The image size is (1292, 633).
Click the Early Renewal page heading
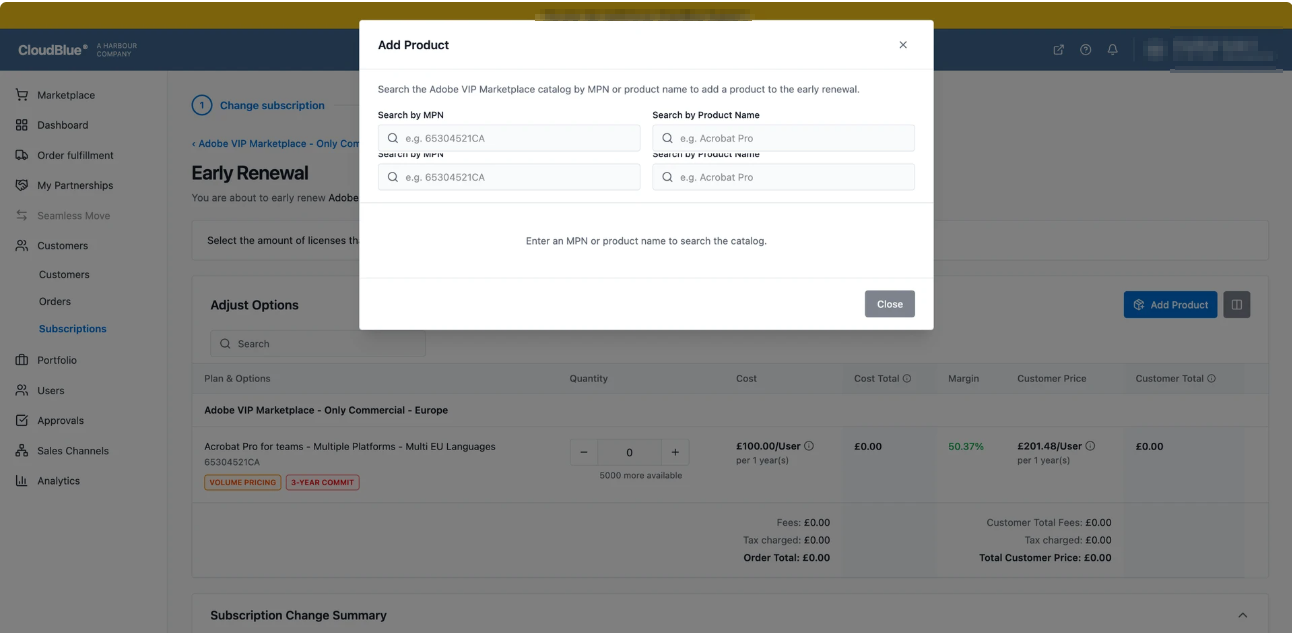coord(250,173)
